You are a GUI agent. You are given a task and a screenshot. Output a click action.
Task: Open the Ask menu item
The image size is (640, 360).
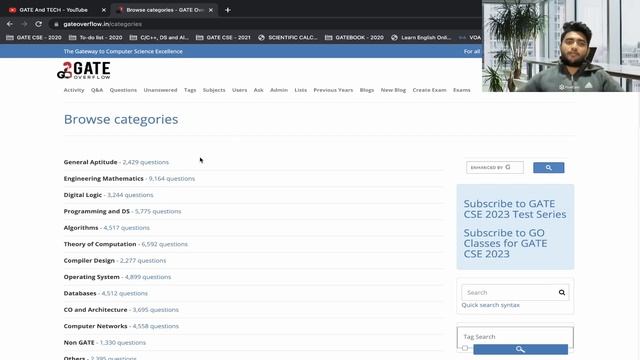258,90
